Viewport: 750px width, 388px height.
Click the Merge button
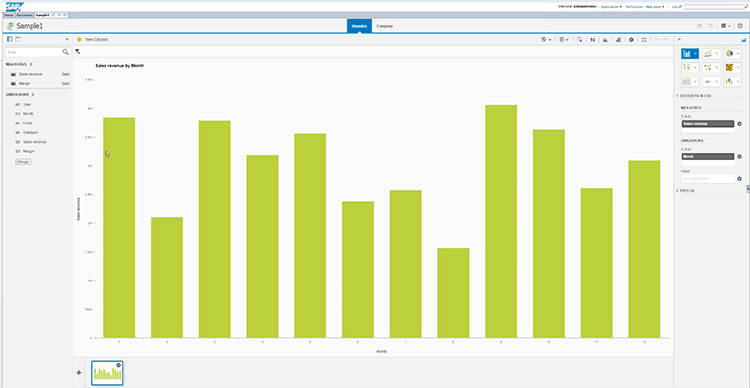coord(23,162)
